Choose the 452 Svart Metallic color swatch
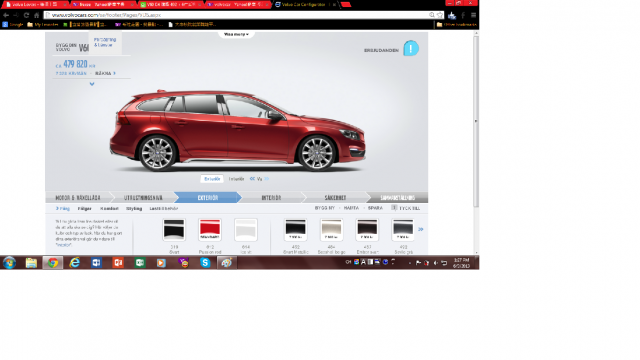This screenshot has height=360, width=640. 296,229
